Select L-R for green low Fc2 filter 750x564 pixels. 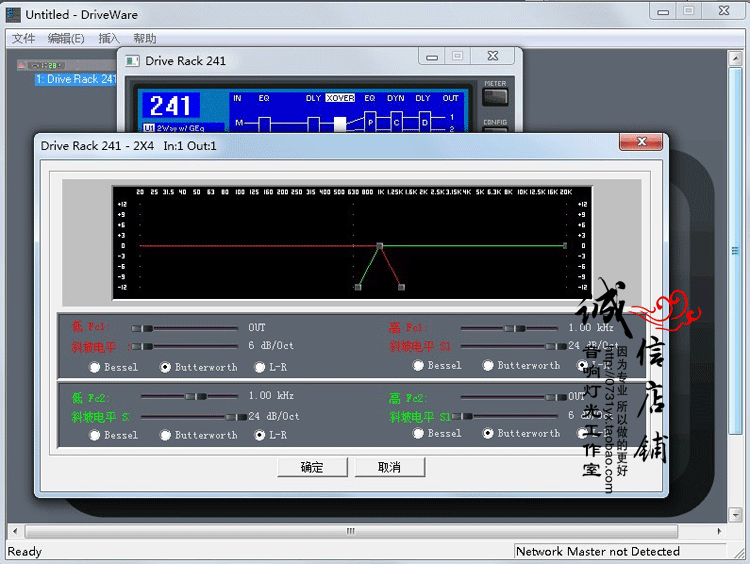click(x=260, y=435)
